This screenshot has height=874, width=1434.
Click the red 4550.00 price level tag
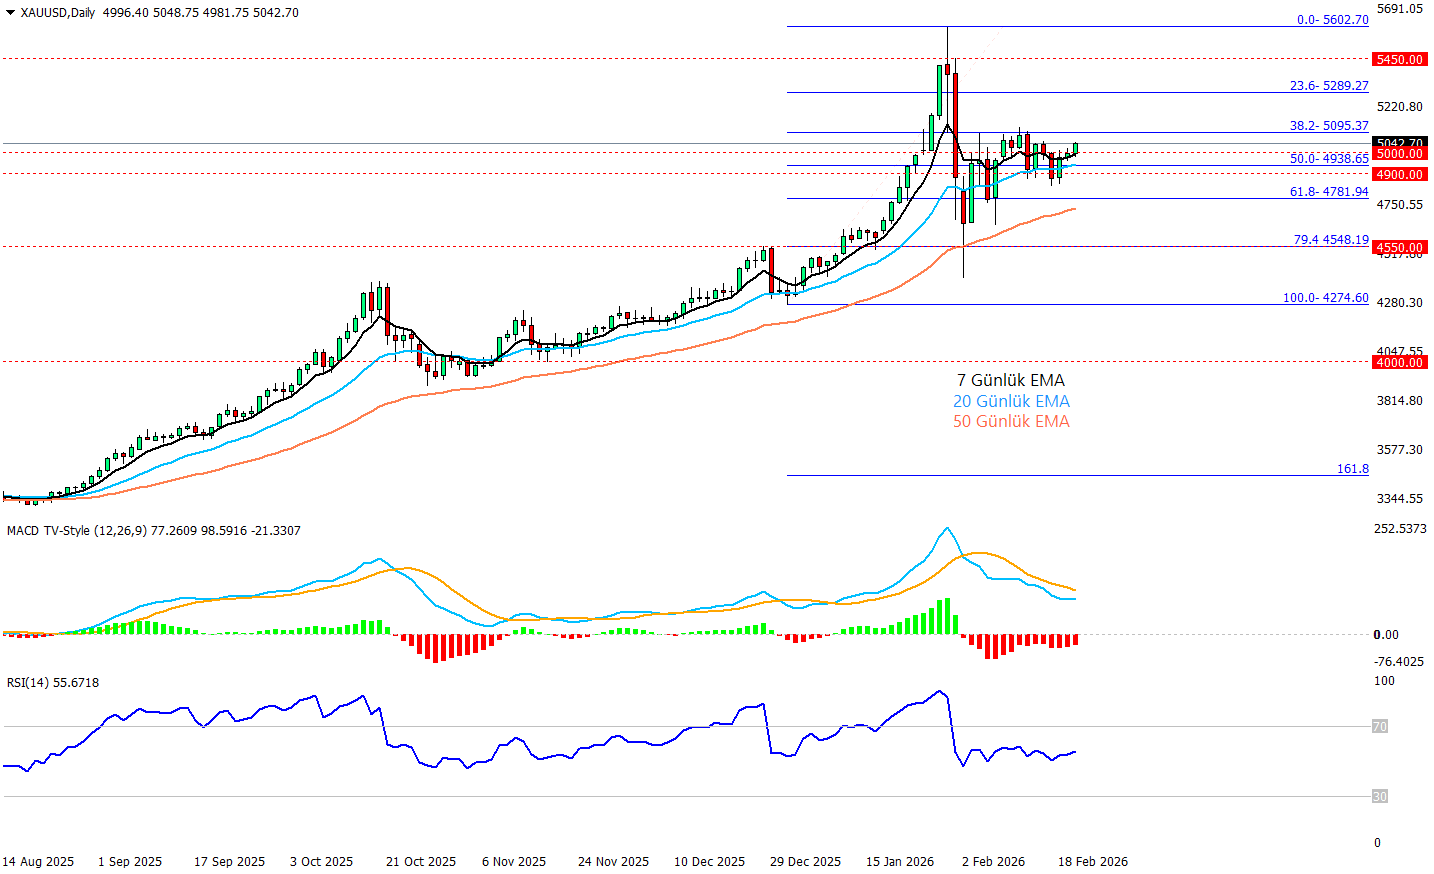click(x=1398, y=248)
